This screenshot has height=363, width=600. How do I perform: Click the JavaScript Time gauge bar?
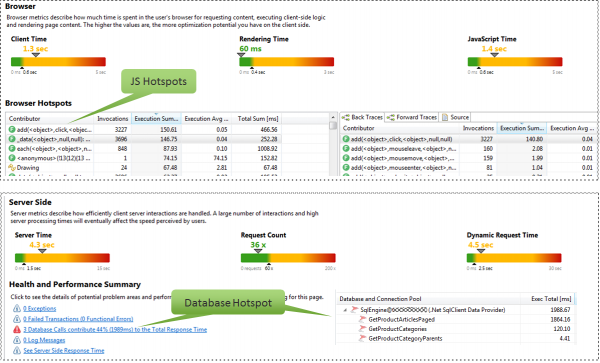click(x=515, y=62)
